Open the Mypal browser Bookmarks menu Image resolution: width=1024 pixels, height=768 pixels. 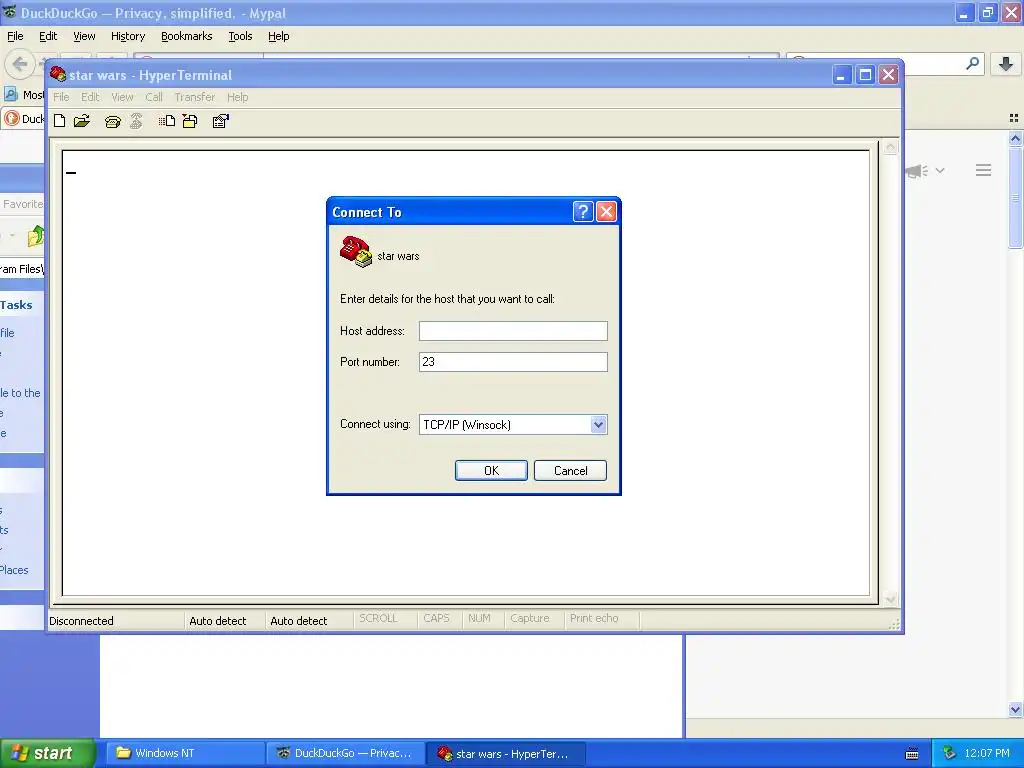187,37
